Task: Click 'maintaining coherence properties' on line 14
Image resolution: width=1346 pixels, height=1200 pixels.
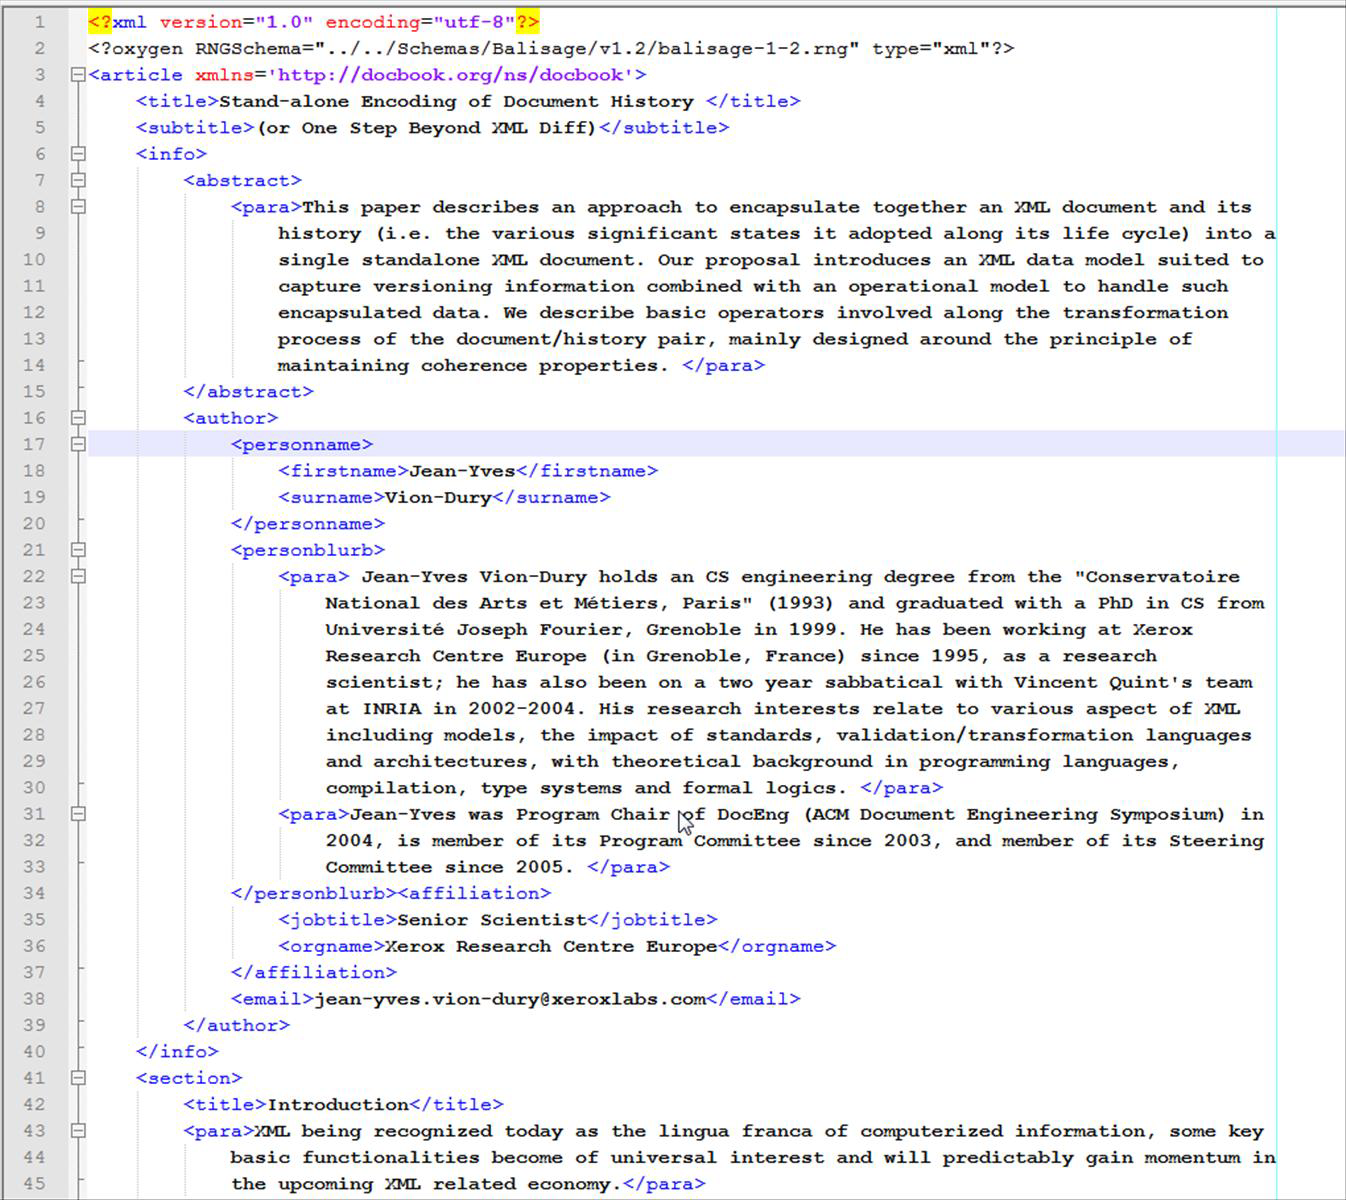Action: coord(467,366)
